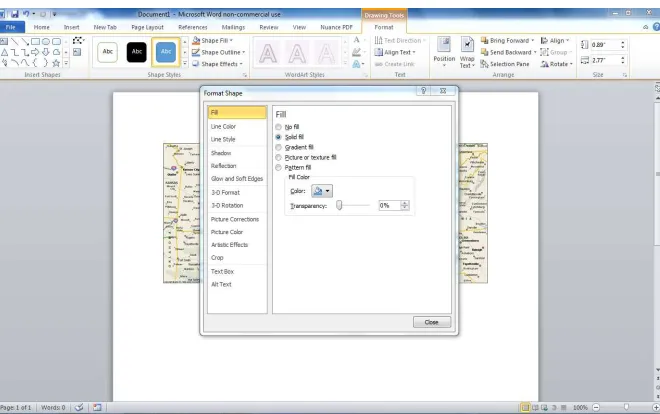Open the Fill Color picker dropdown
Viewport: 660px width, 414px height.
322,191
